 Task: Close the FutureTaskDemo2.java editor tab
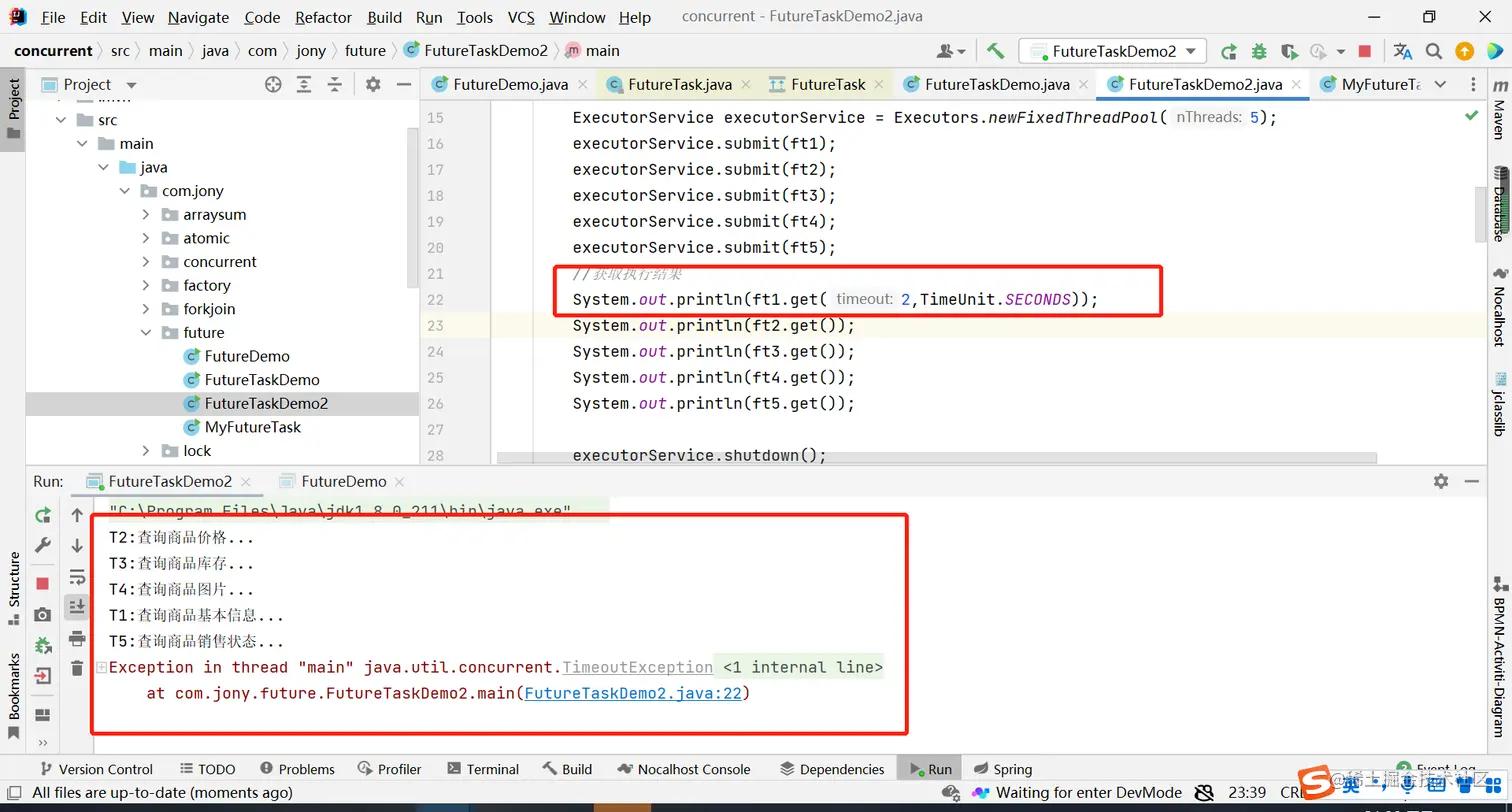tap(1296, 85)
